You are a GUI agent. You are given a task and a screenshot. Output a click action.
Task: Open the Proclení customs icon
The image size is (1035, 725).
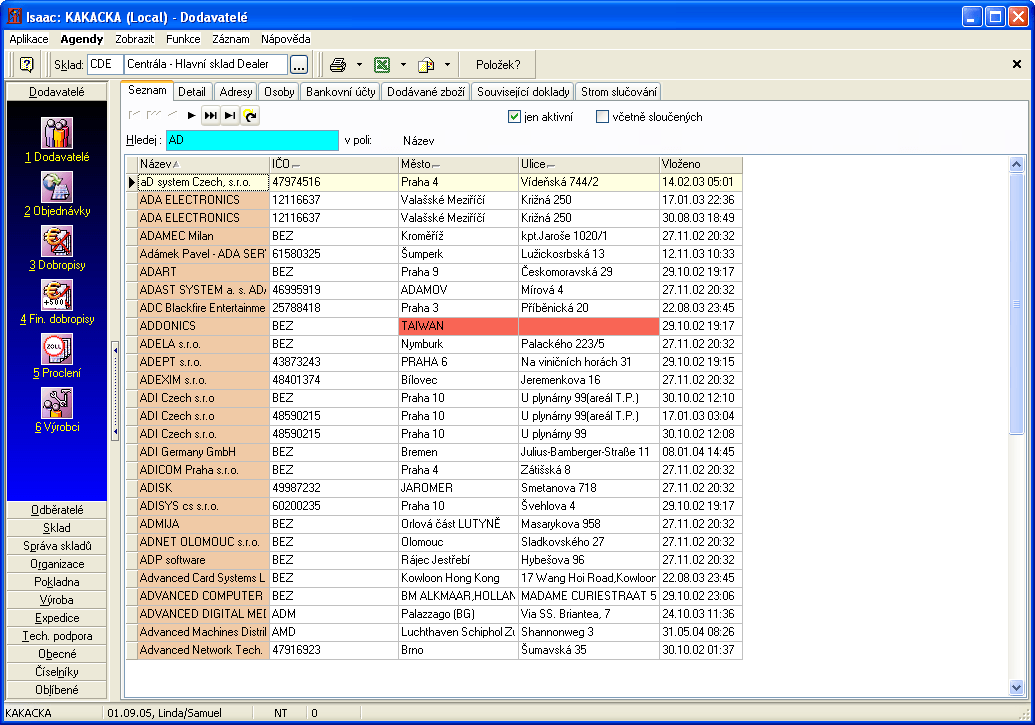(x=56, y=349)
